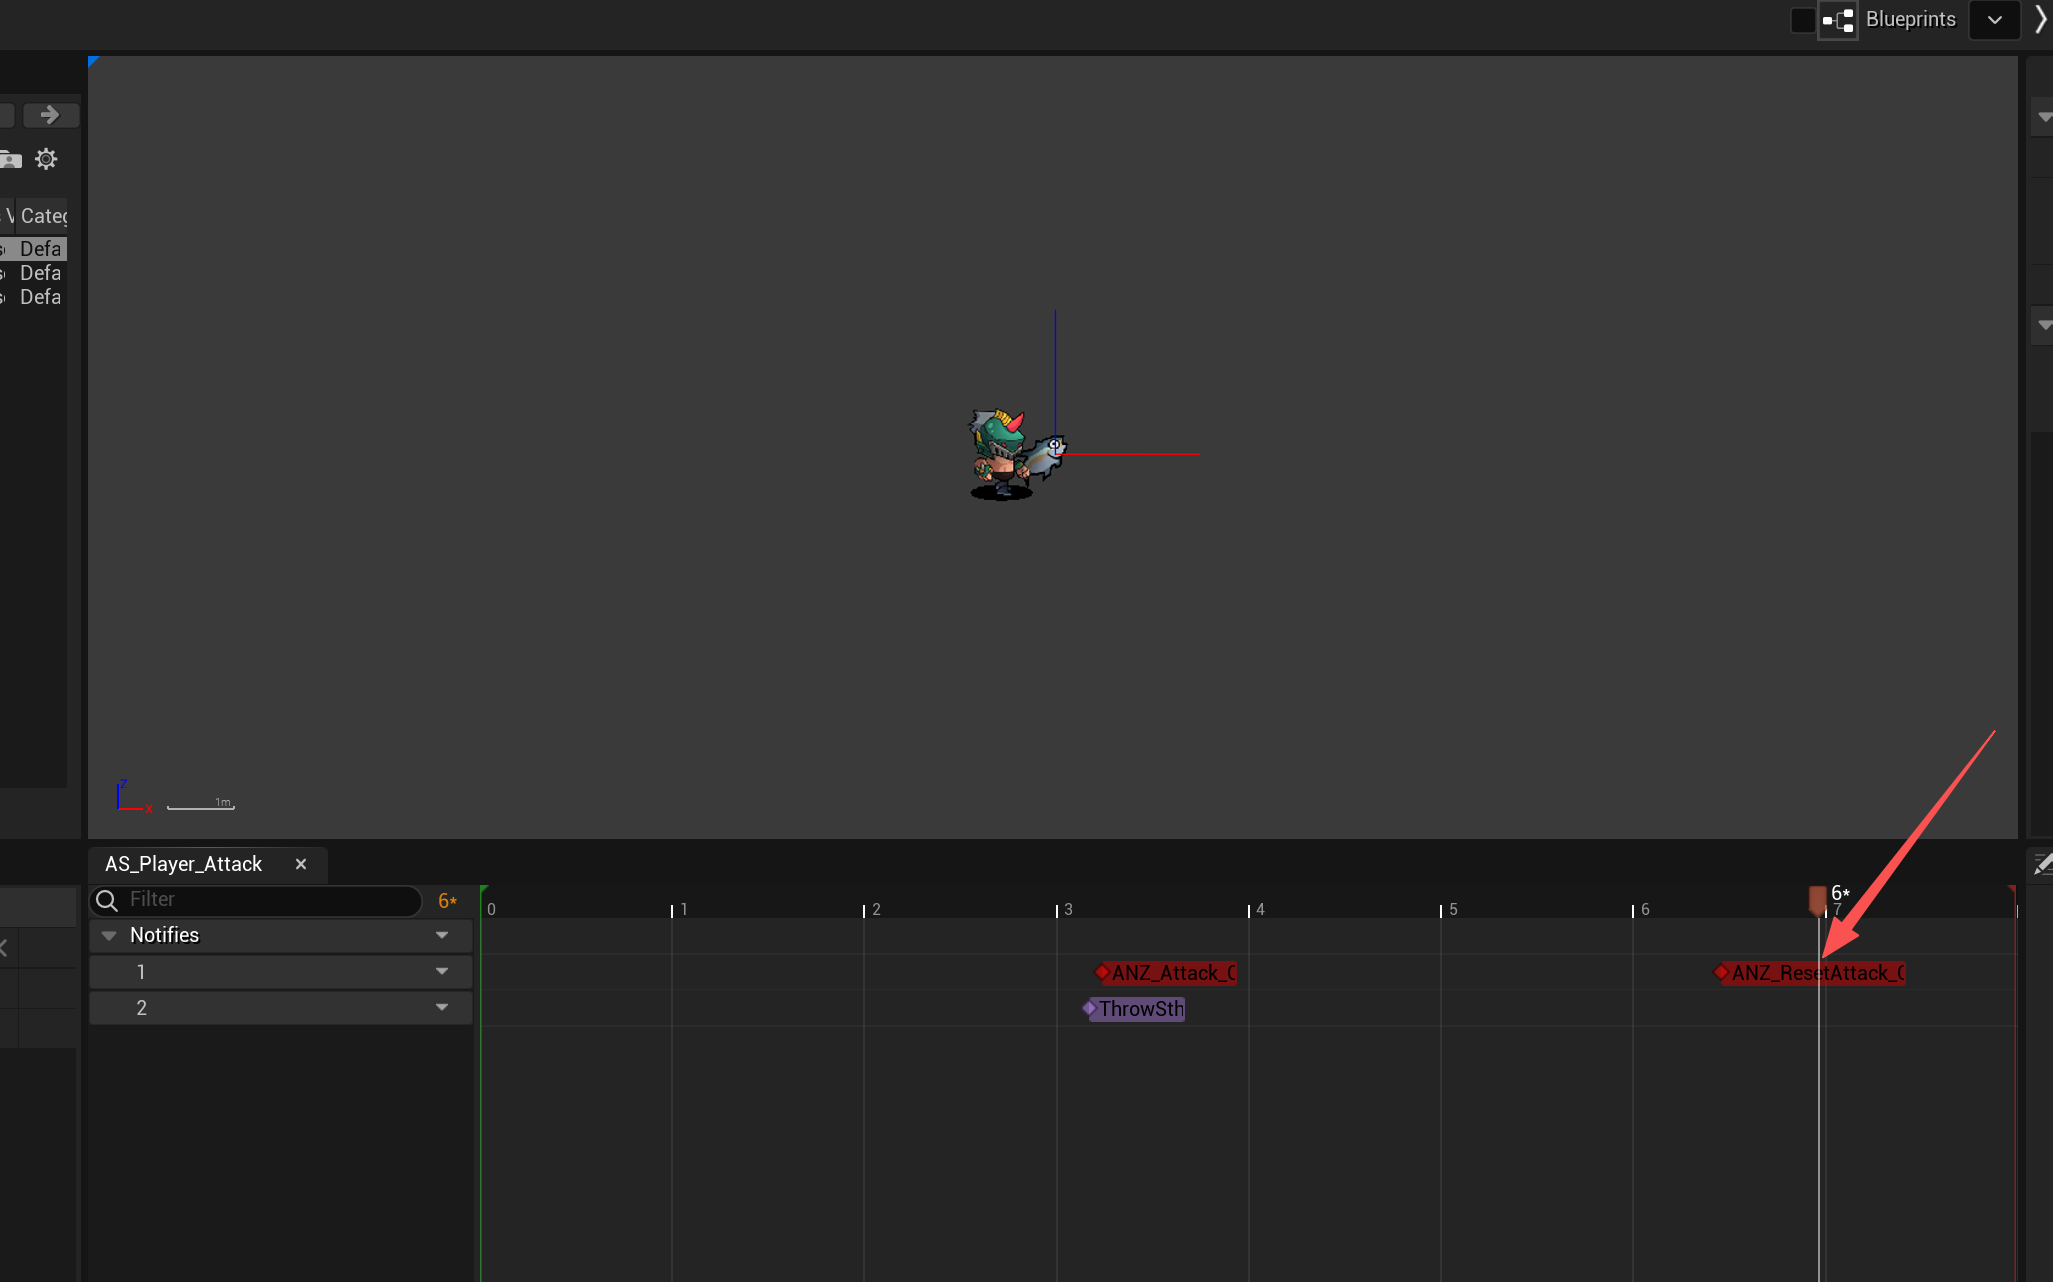Select the second Defa row
Screen dimensions: 2053x1282
tap(34, 273)
